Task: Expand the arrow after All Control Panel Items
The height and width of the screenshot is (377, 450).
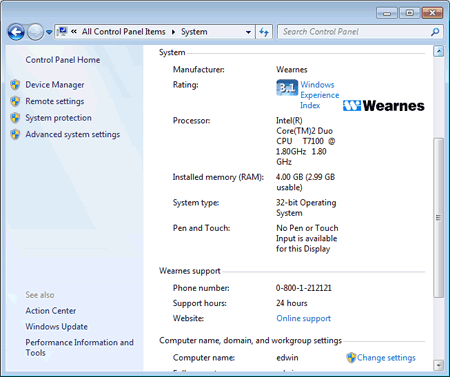Action: click(173, 32)
